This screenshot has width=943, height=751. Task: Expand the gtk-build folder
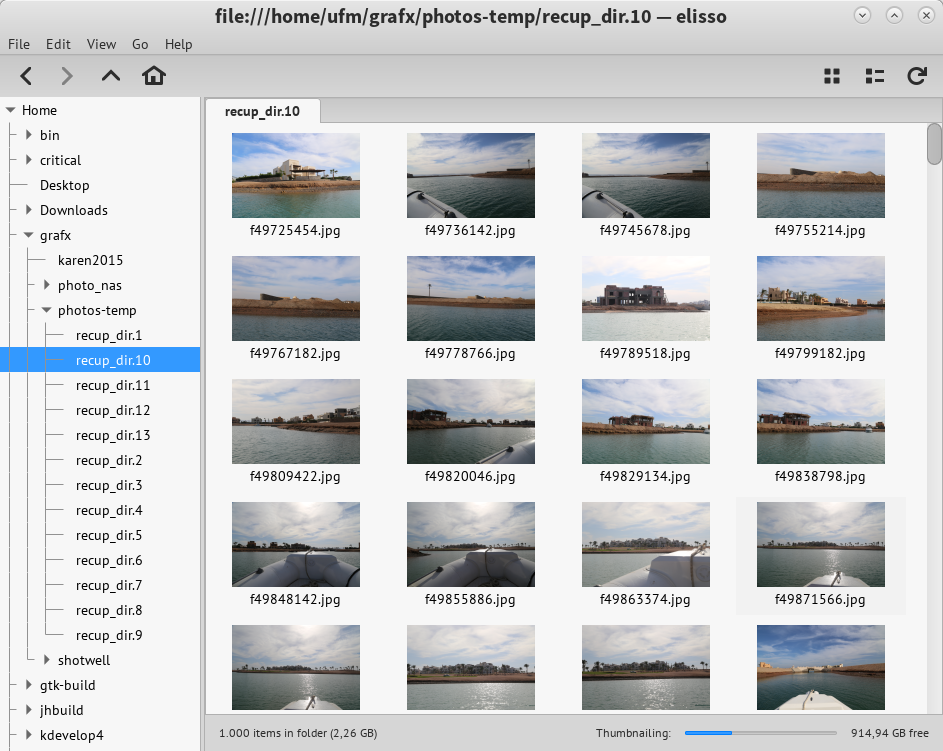pos(28,685)
